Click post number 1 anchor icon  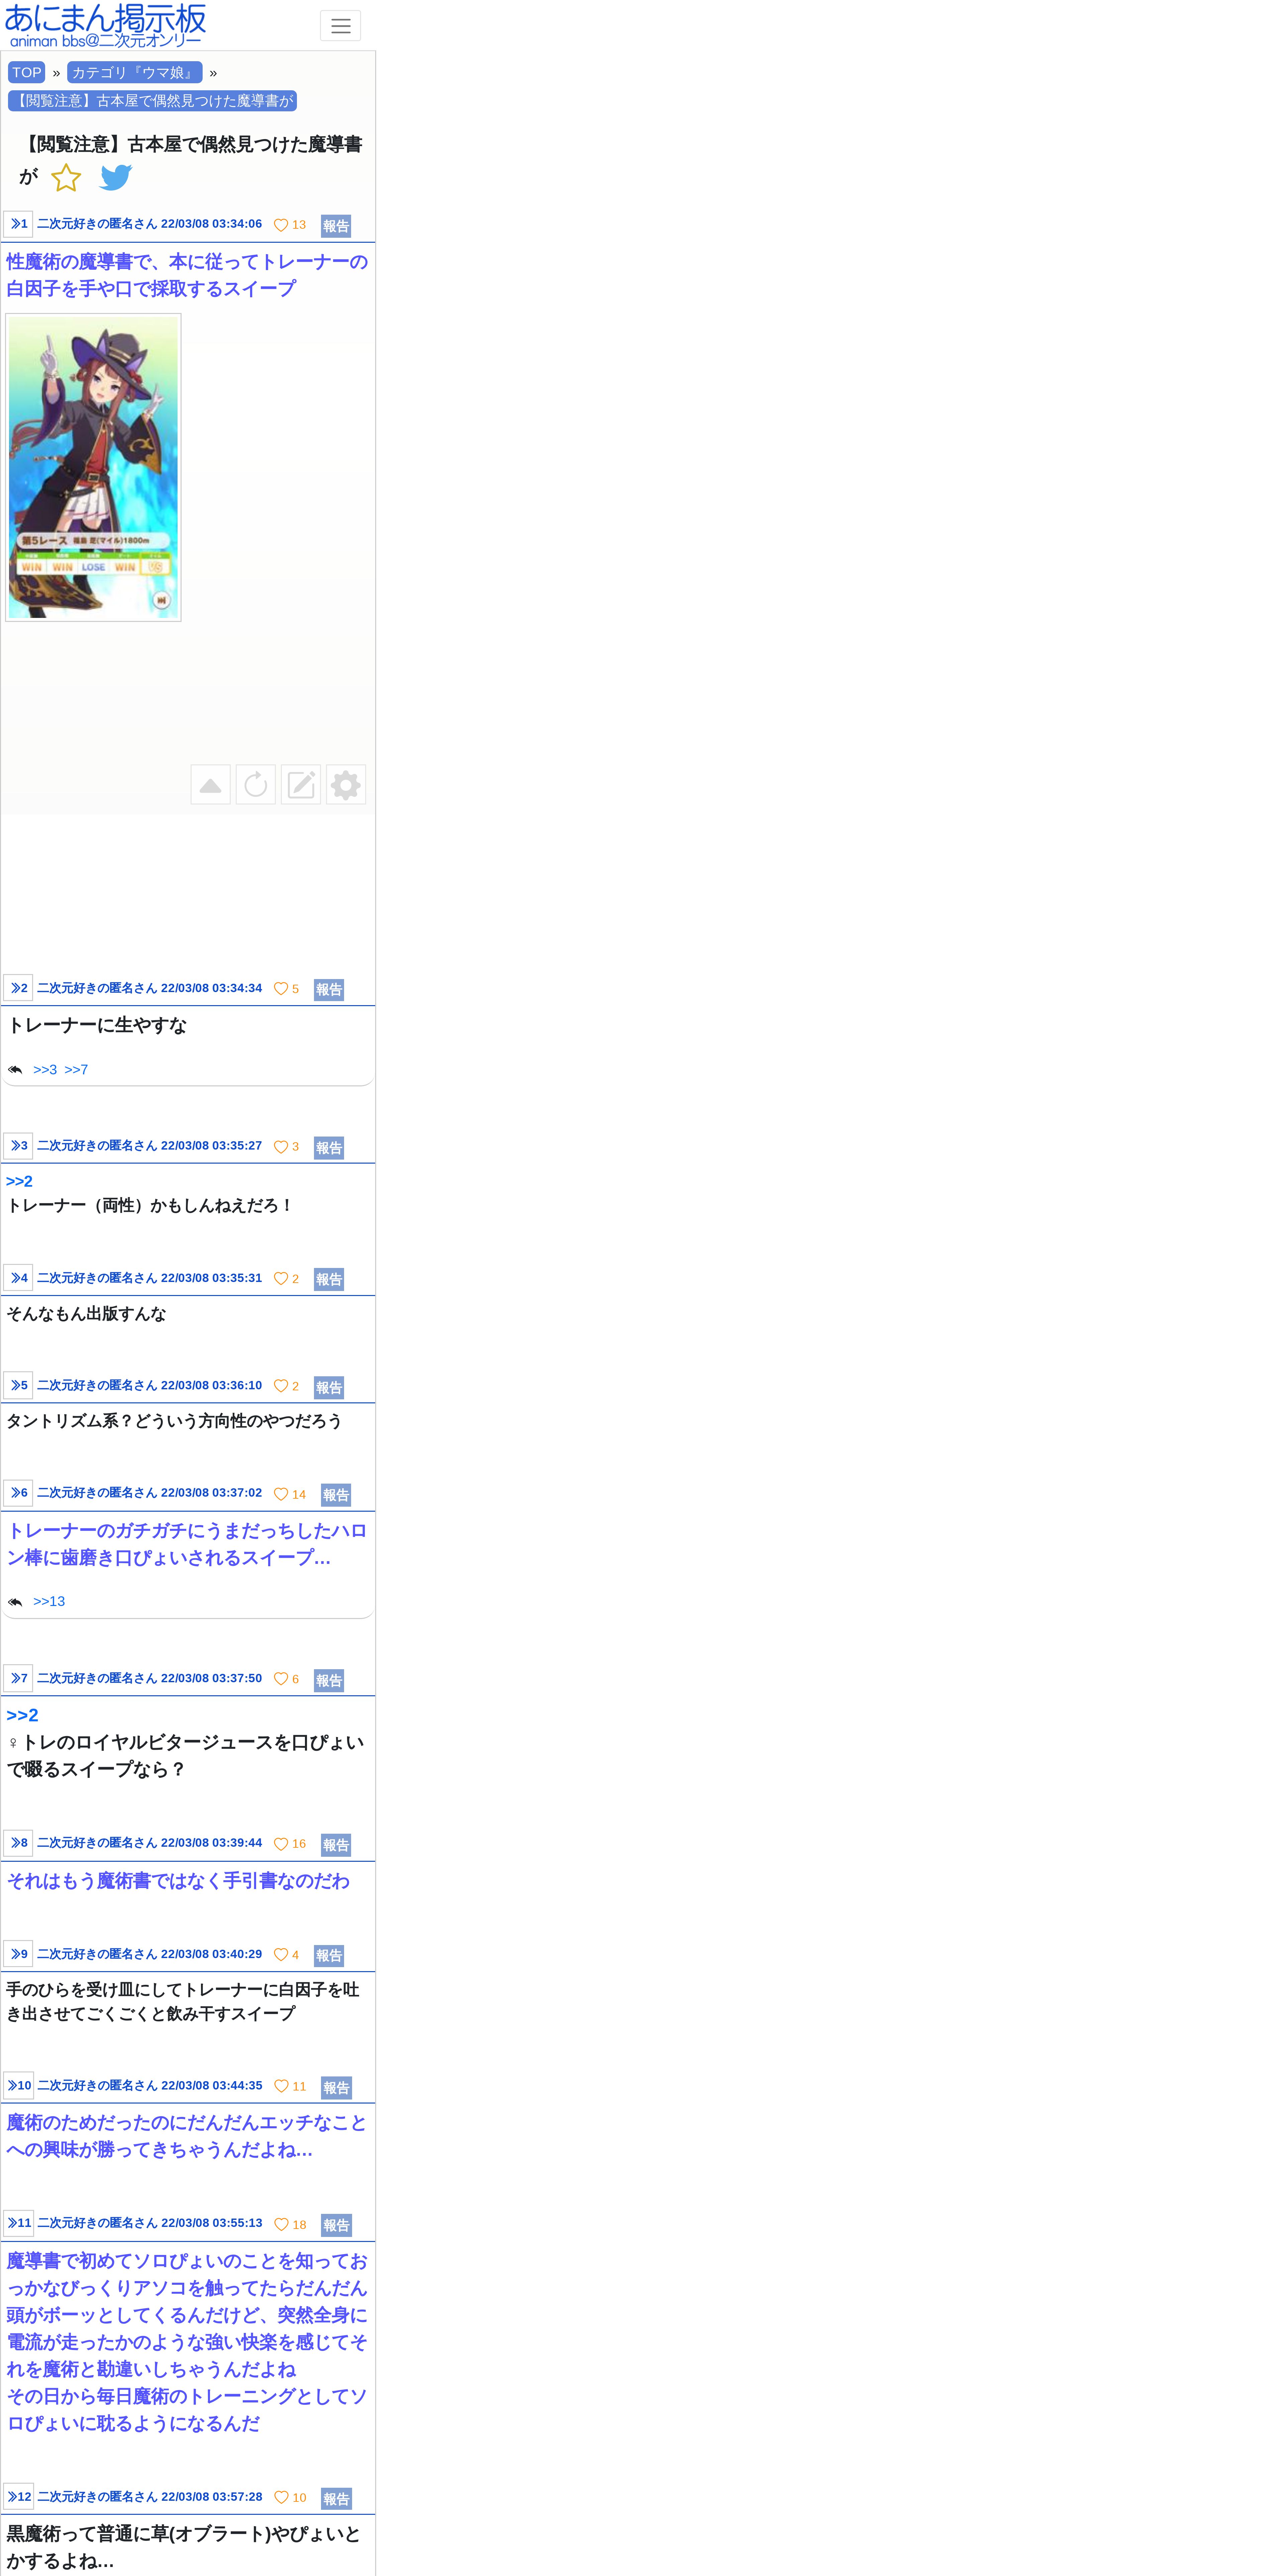(18, 224)
